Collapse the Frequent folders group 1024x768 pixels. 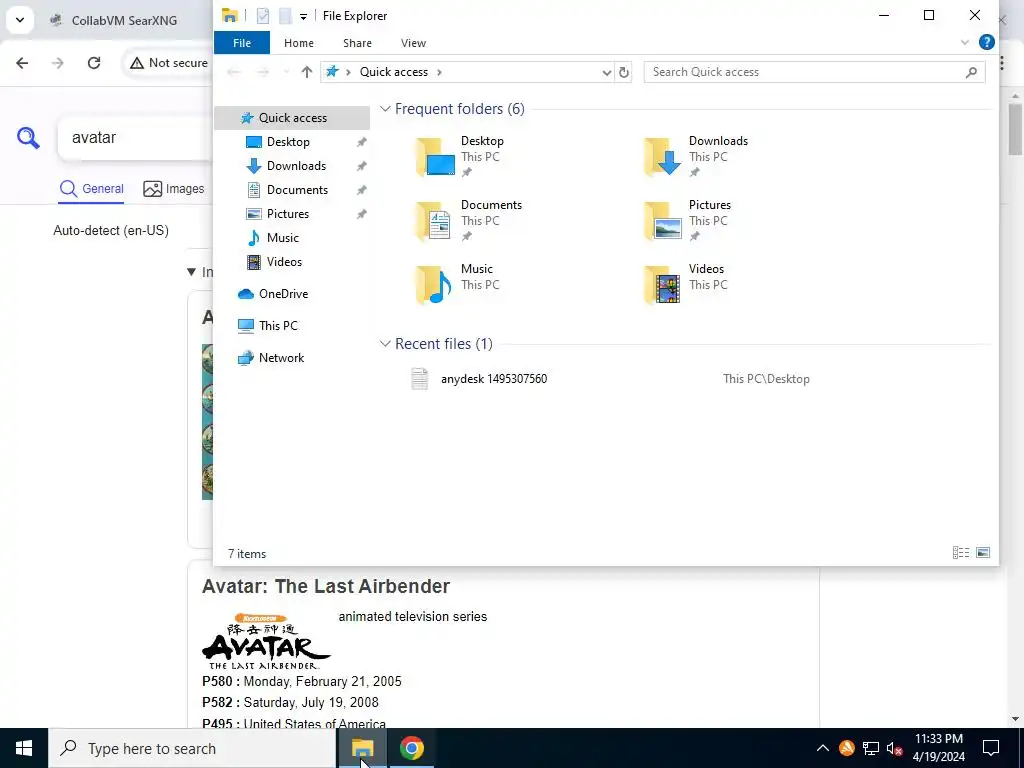pos(385,109)
